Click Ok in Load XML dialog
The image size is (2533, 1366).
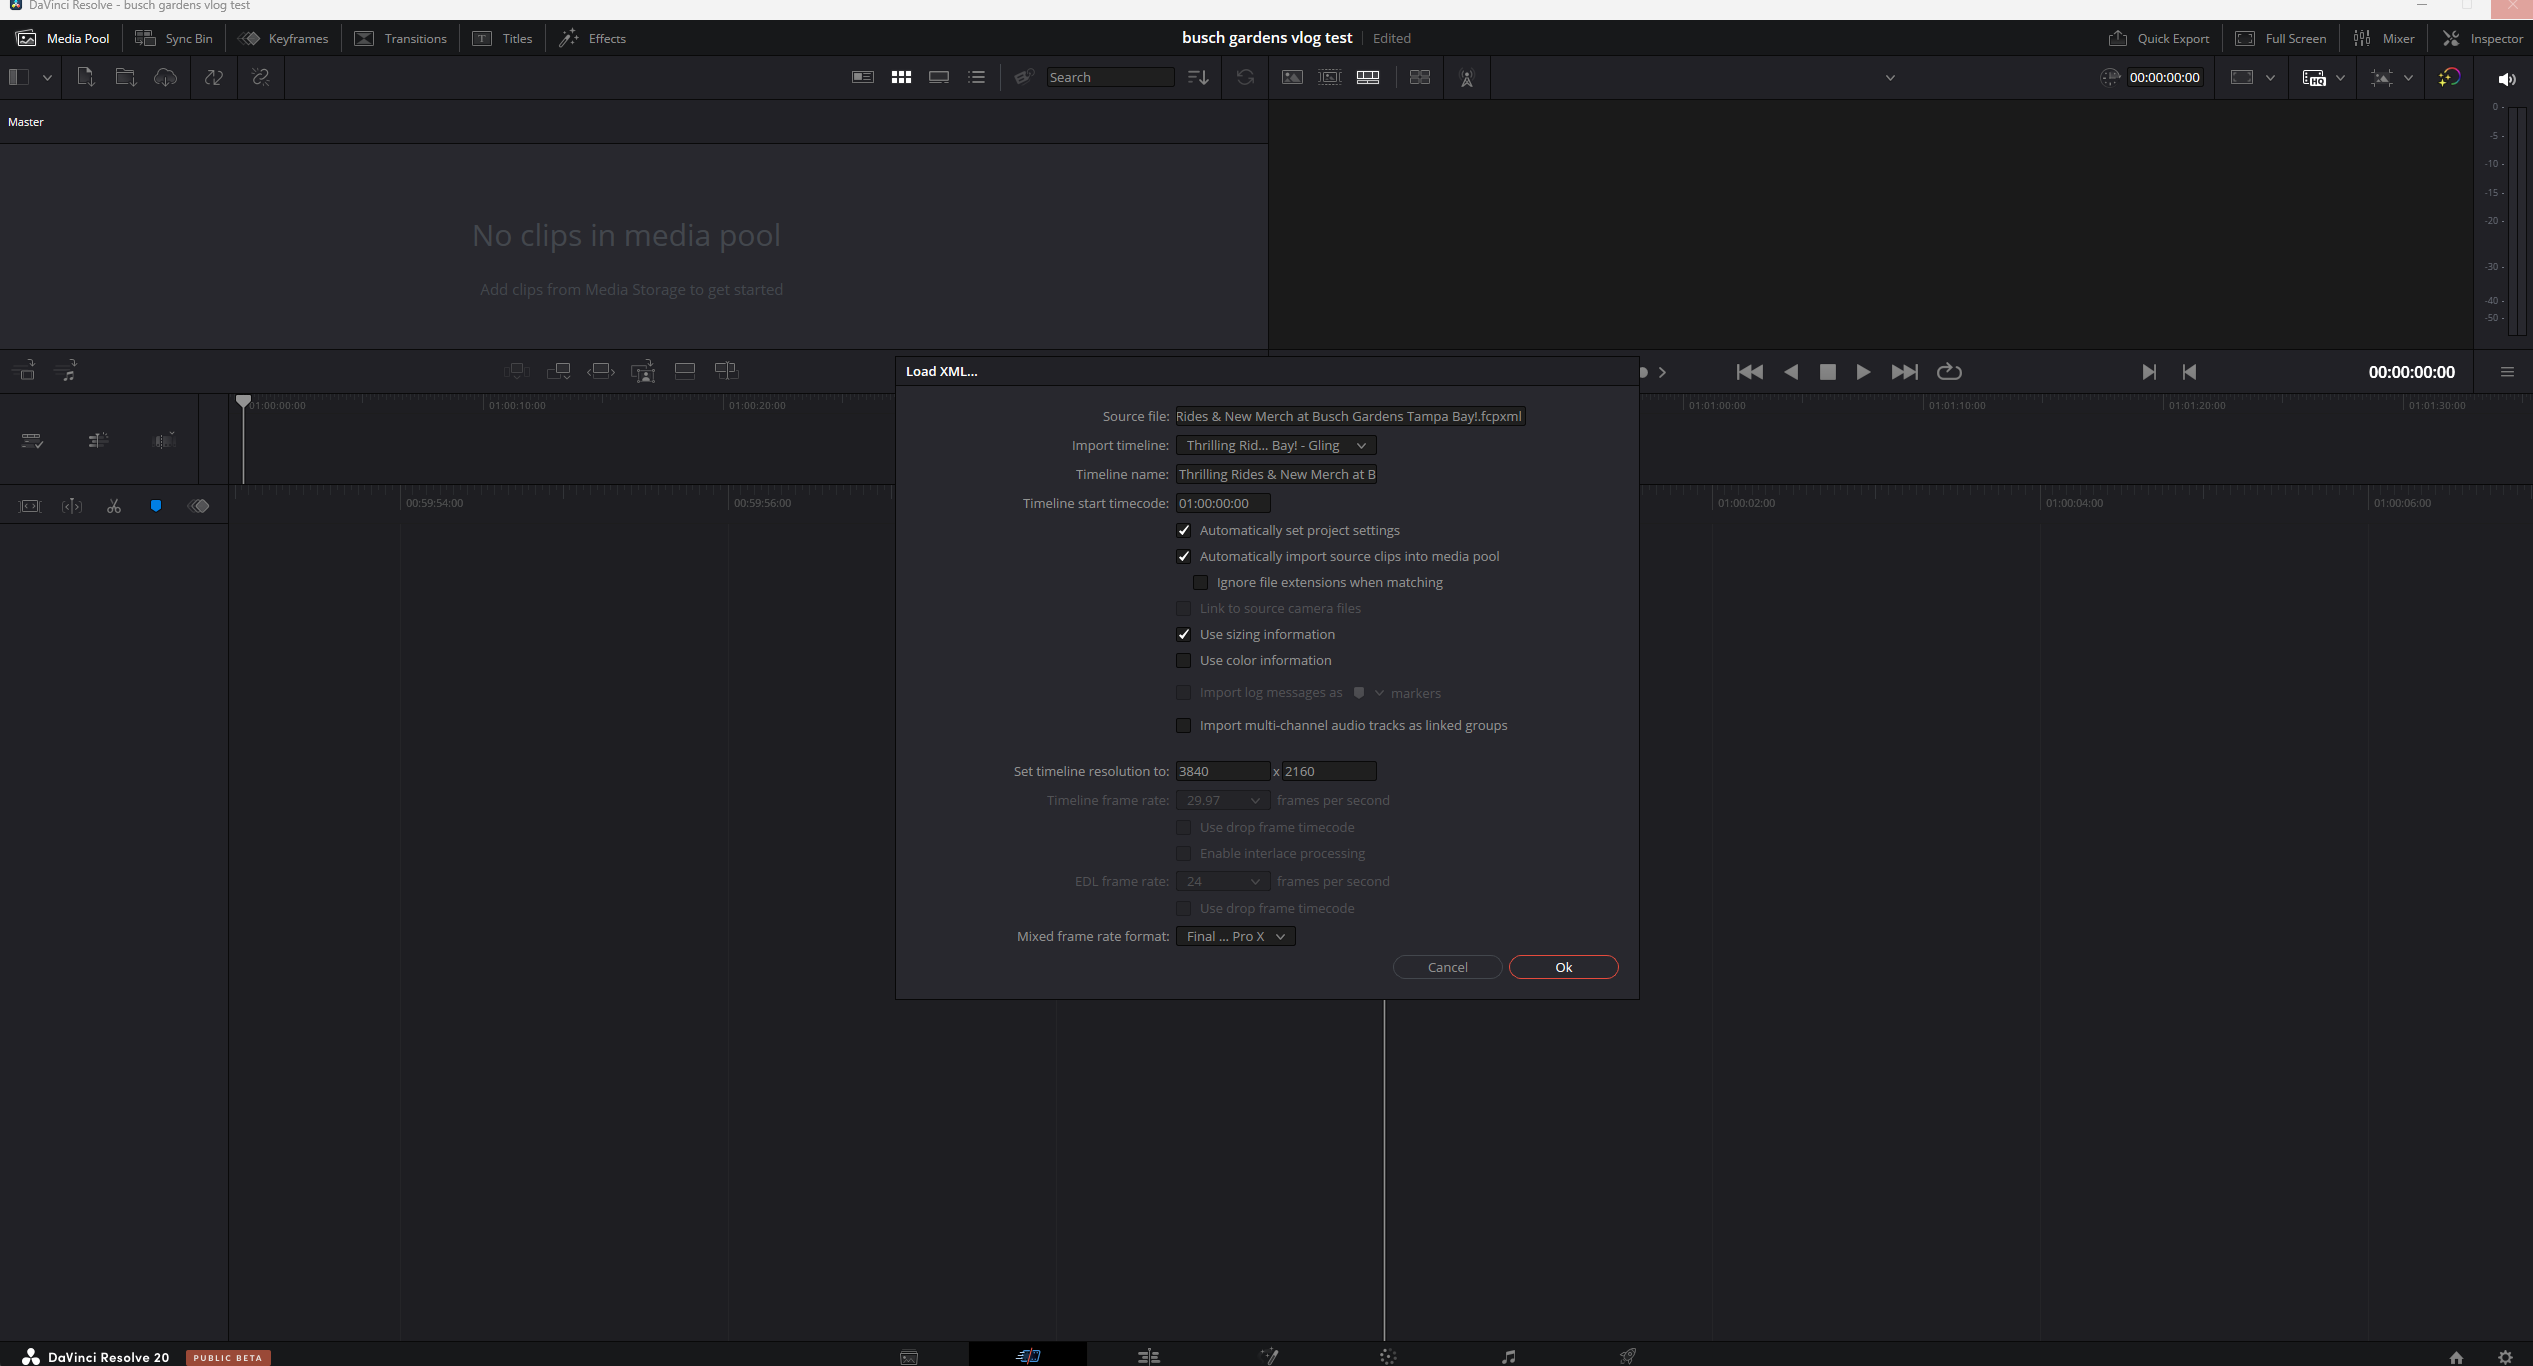(x=1563, y=967)
